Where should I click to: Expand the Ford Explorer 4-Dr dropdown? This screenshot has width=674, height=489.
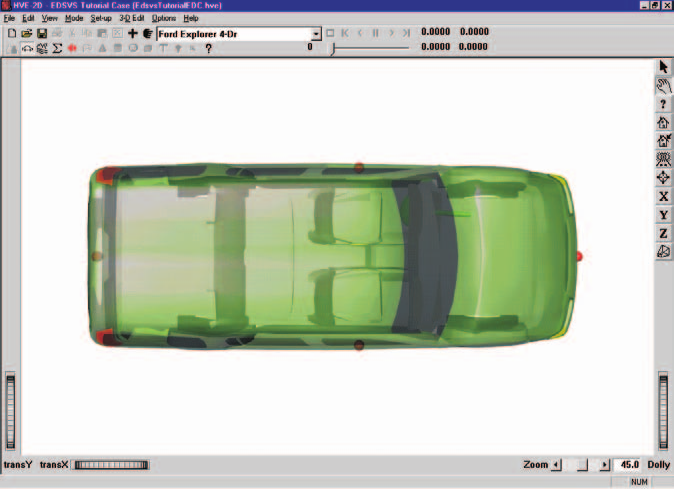(x=316, y=34)
